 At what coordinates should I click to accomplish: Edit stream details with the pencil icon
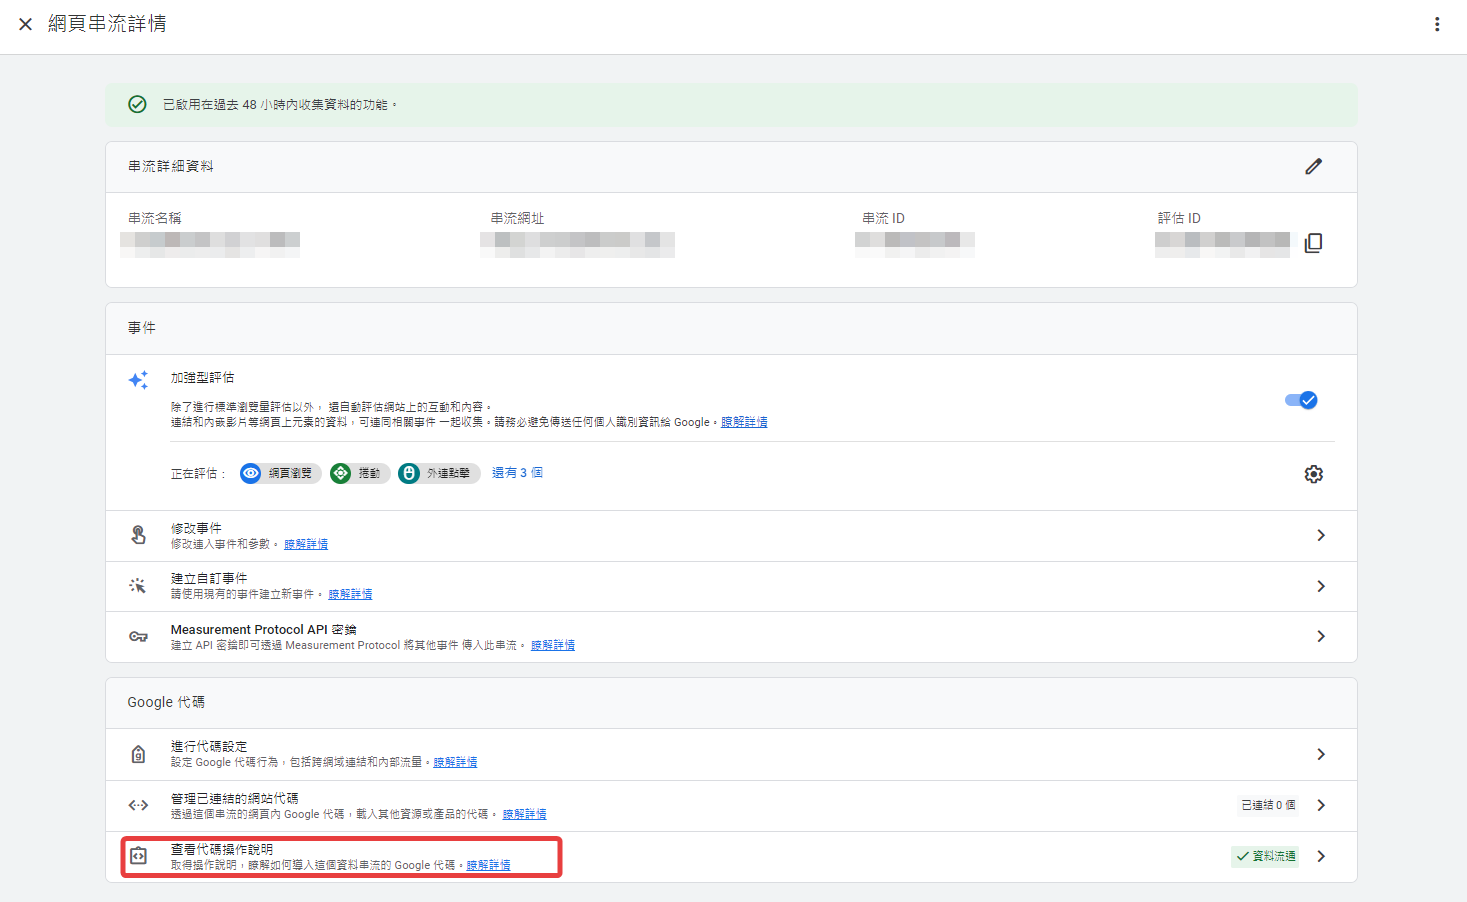click(1314, 167)
